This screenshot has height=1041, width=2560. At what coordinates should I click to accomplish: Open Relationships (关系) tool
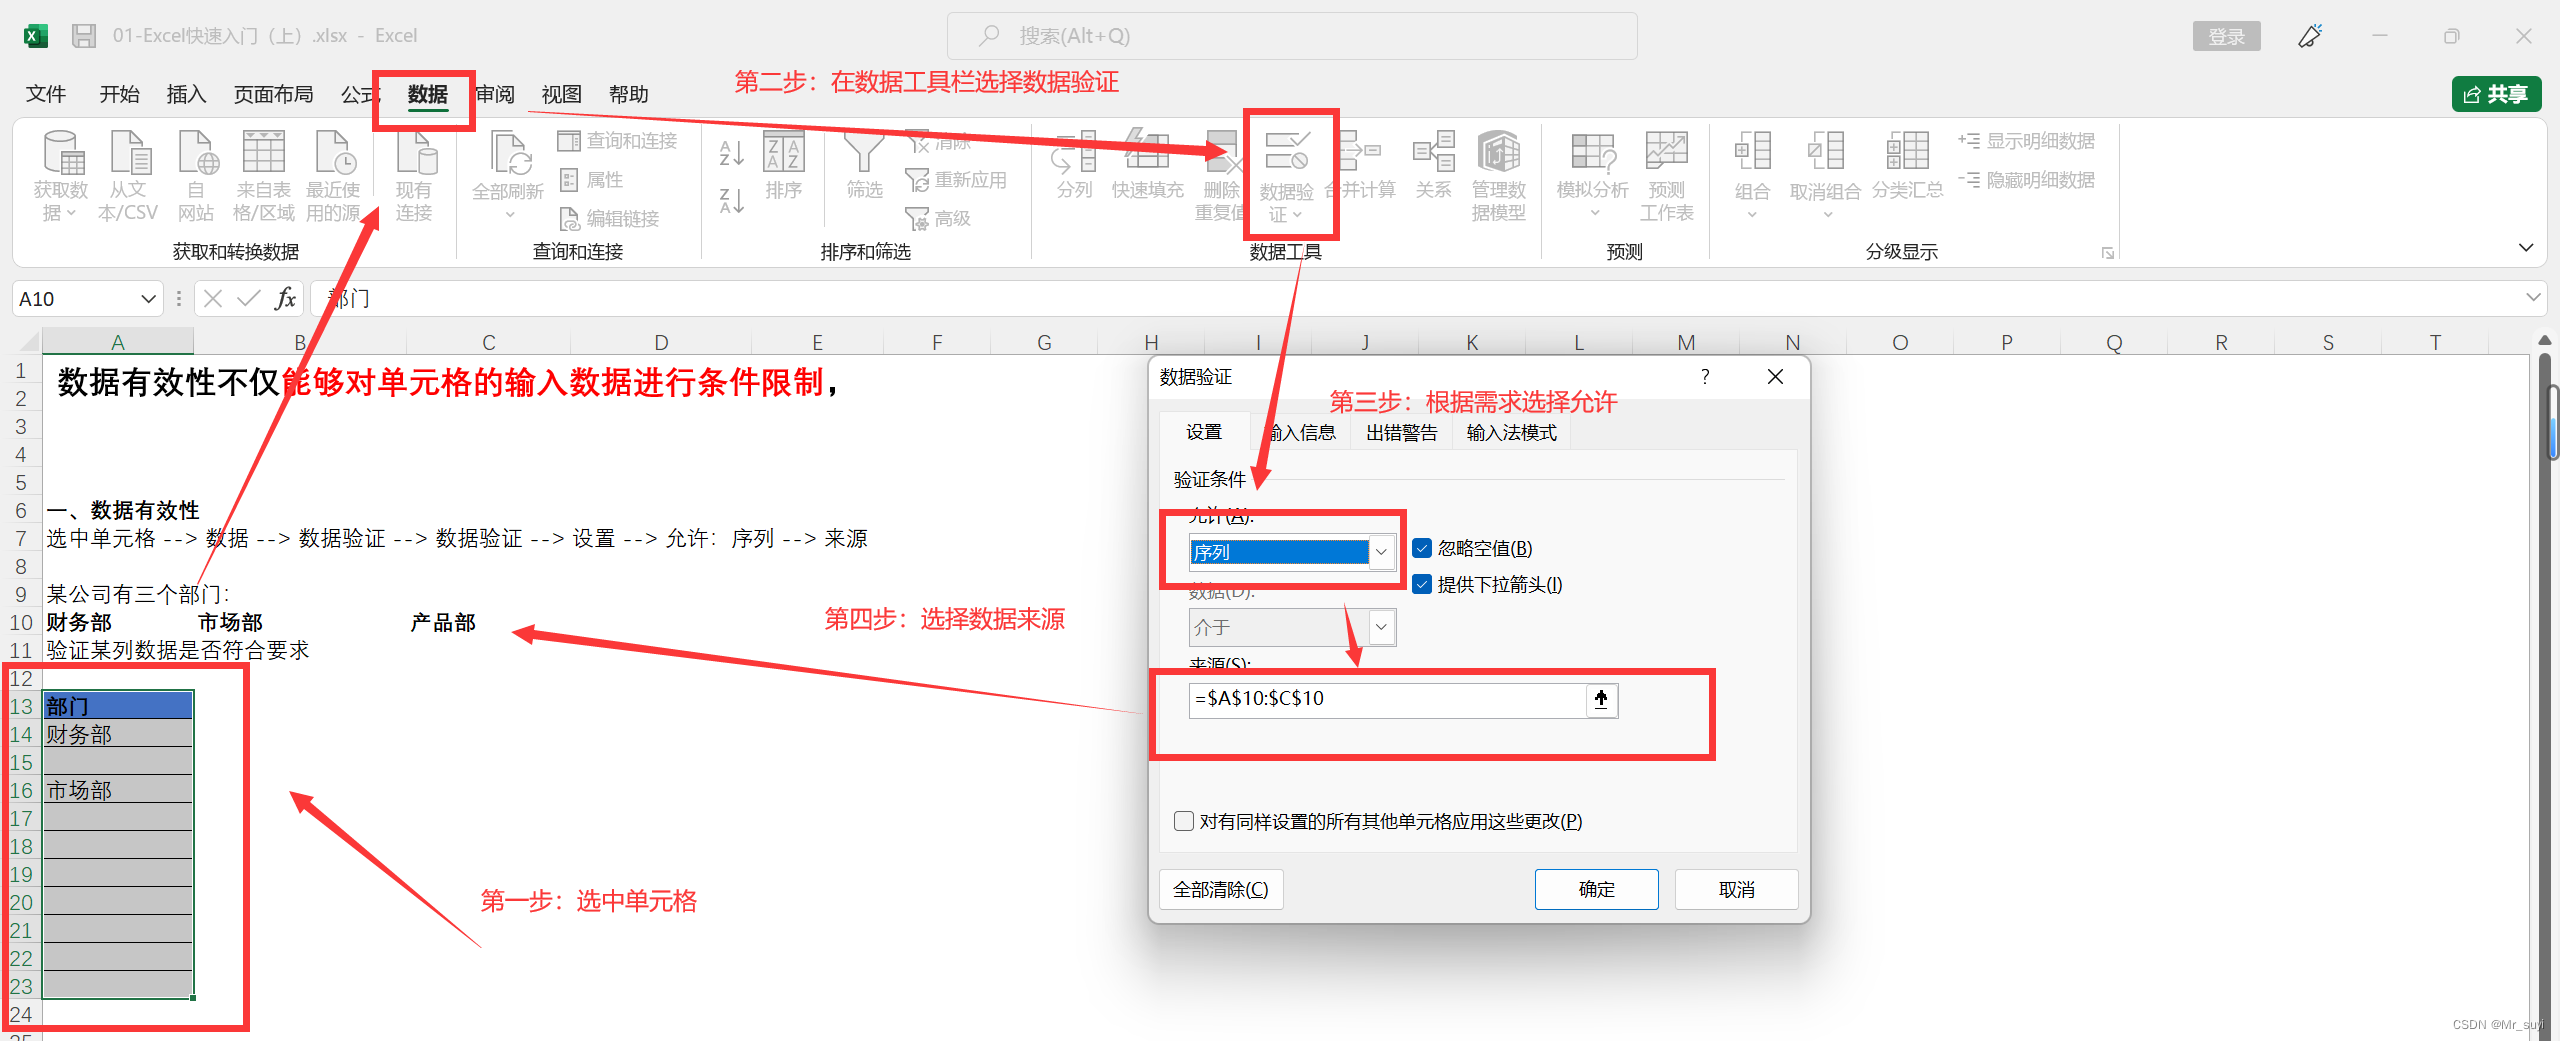click(x=1433, y=165)
